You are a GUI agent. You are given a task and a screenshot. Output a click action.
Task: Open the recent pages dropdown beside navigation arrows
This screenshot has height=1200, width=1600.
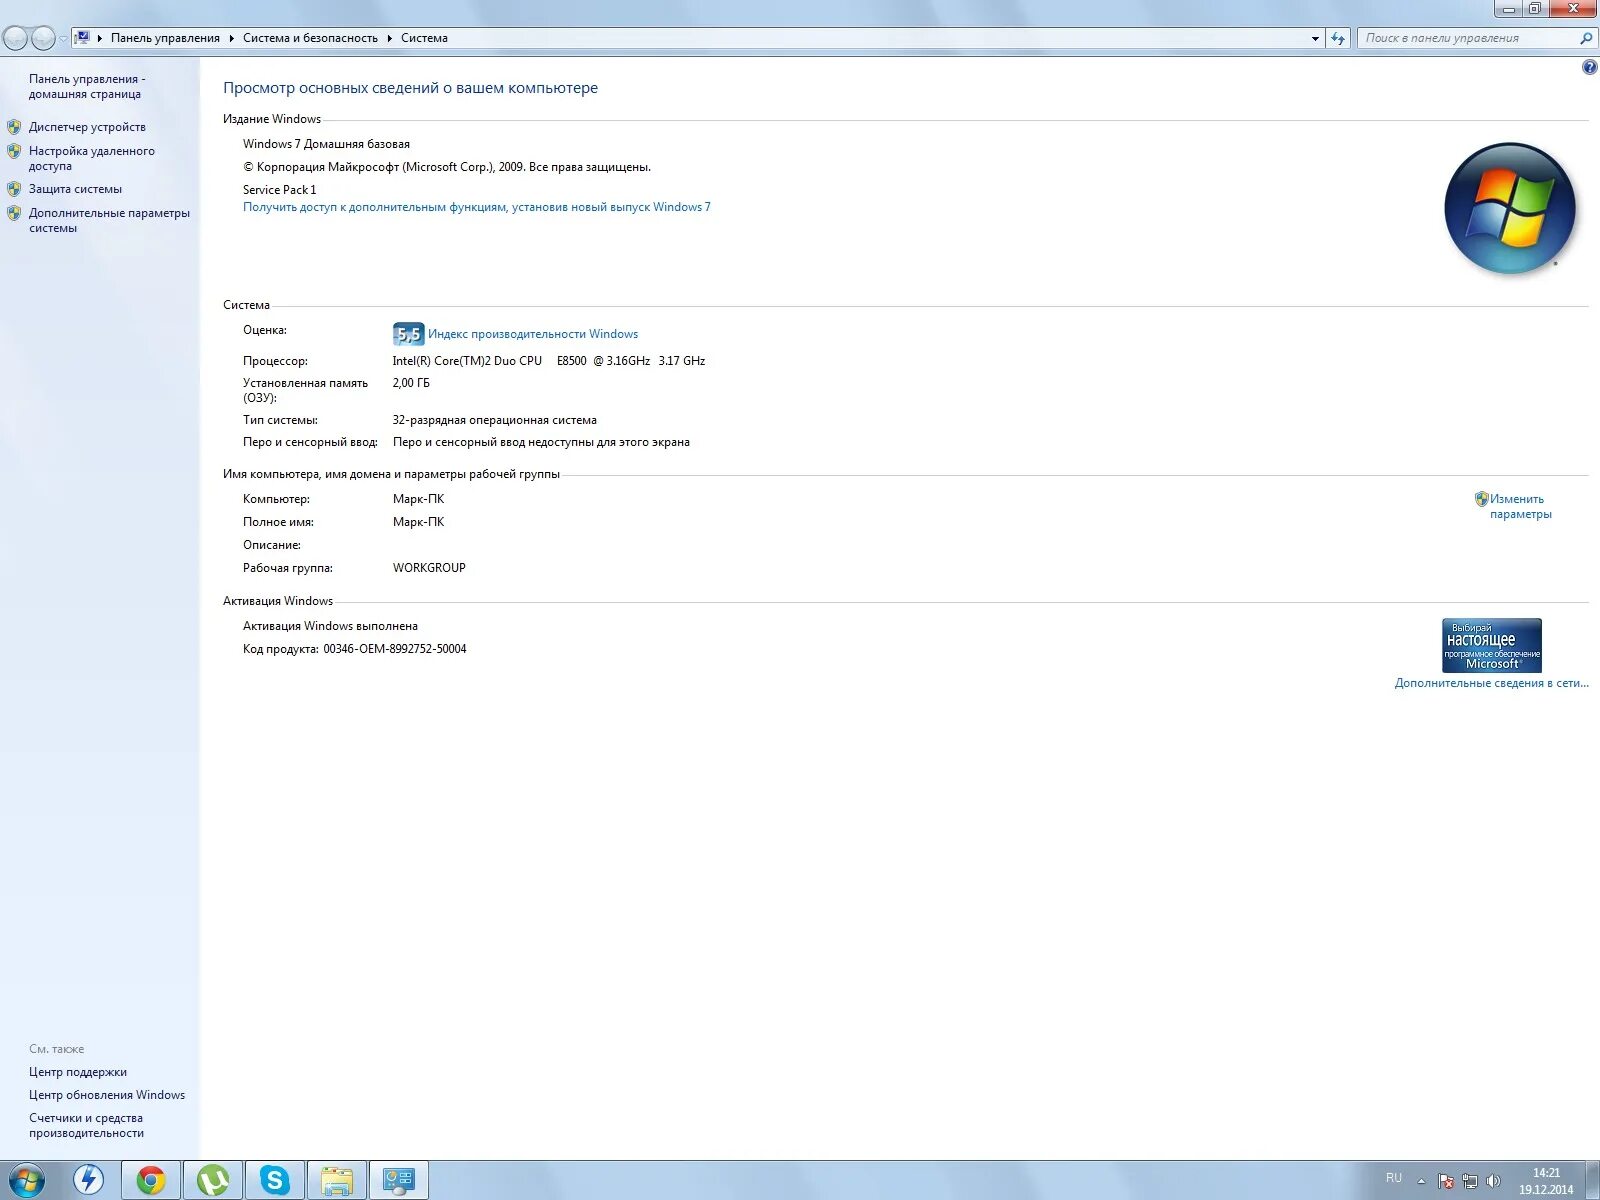point(63,39)
